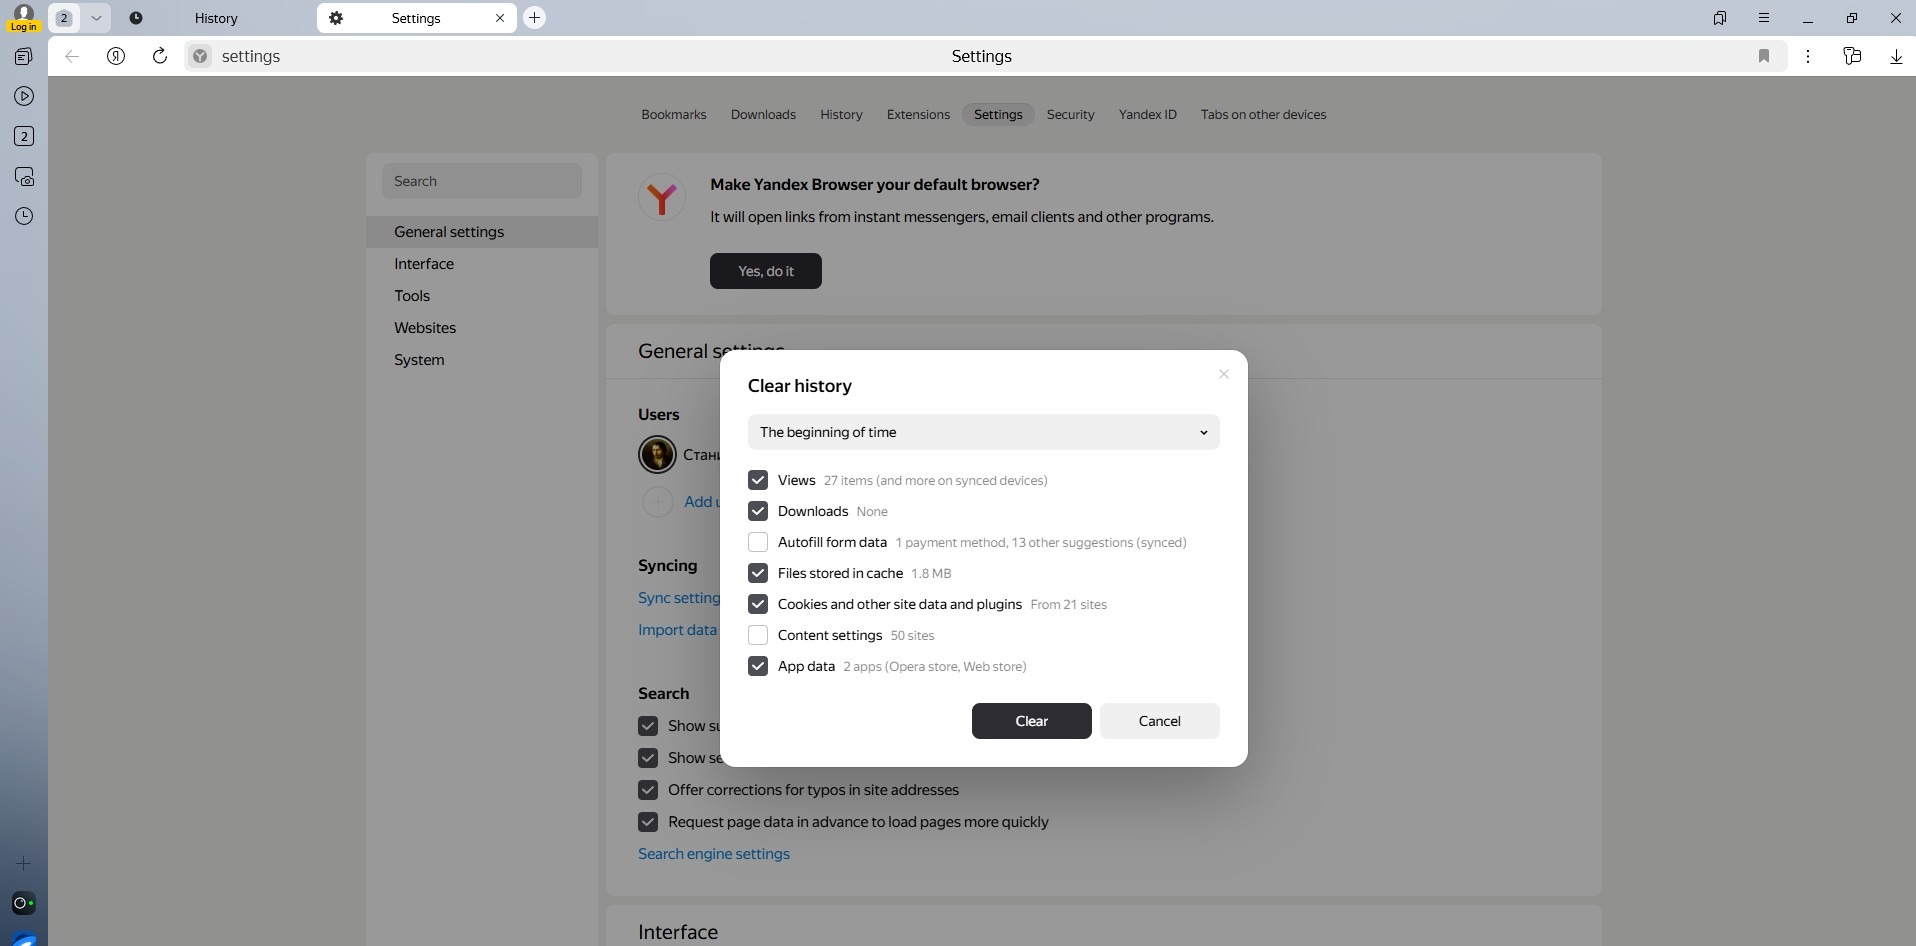Open the history clock icon in sidebar

point(24,216)
